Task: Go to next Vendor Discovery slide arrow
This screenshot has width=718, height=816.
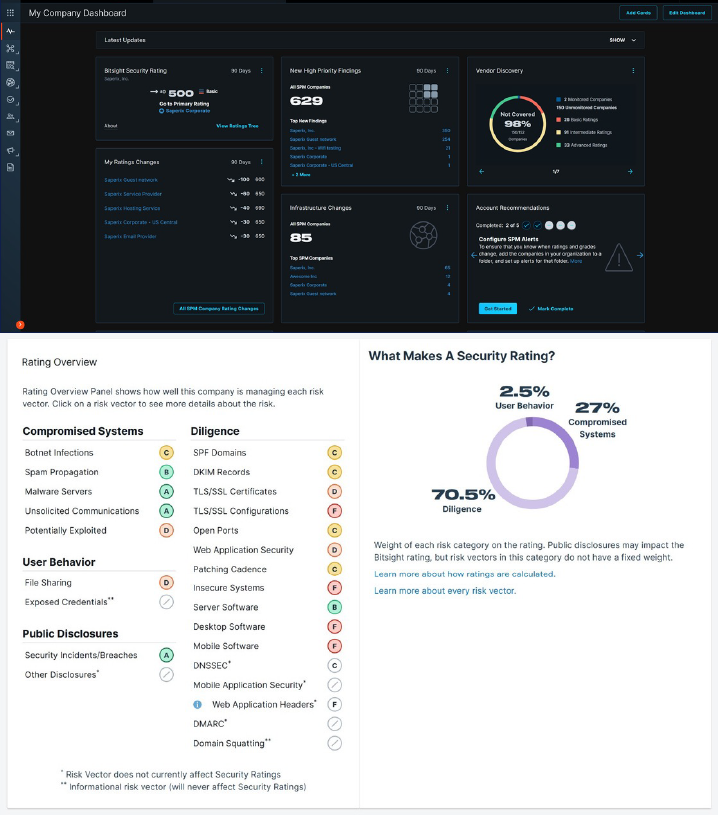Action: click(x=630, y=171)
